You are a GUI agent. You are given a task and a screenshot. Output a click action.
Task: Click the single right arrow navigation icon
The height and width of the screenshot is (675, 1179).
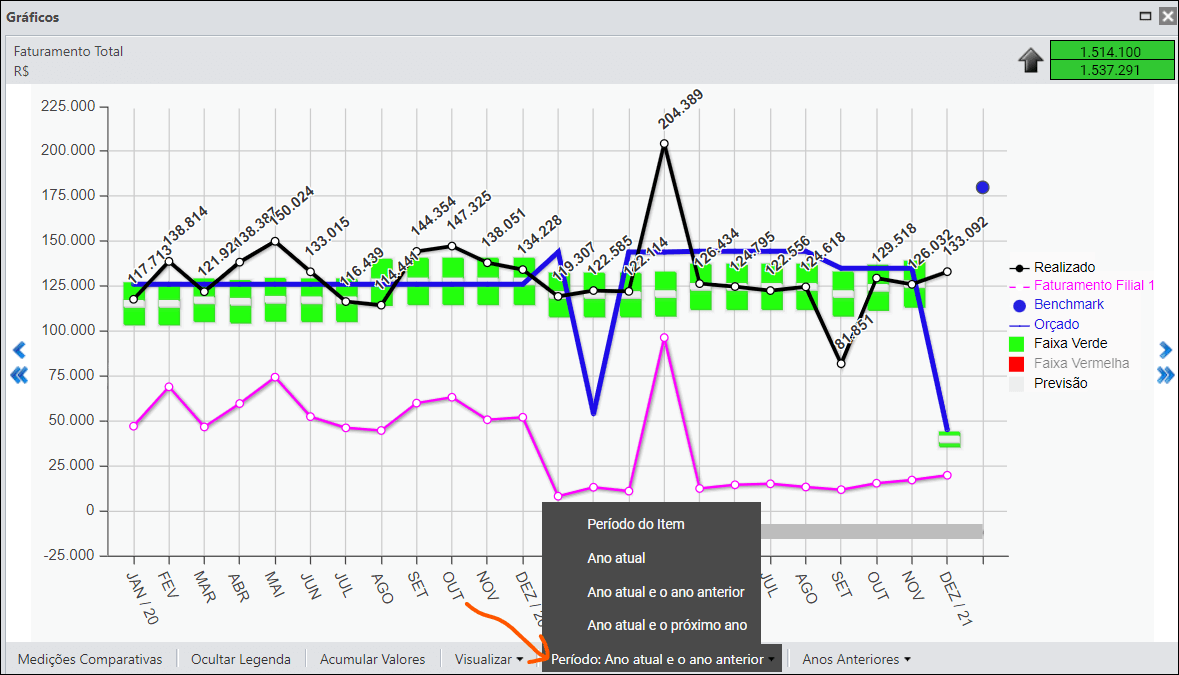1165,350
